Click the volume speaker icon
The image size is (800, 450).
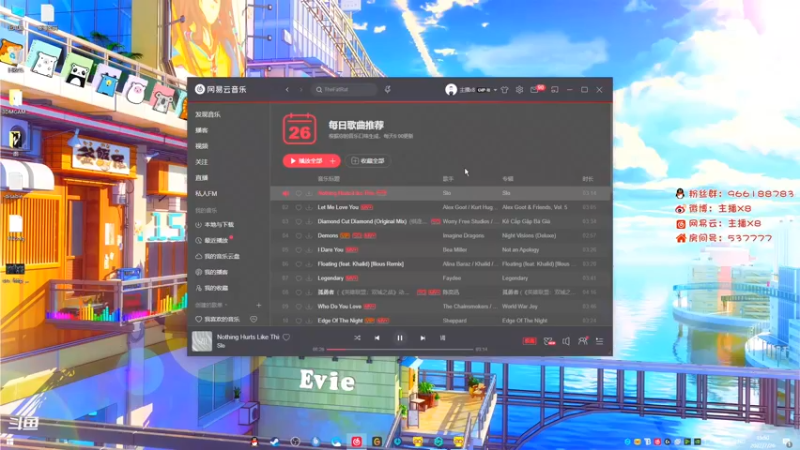(x=566, y=341)
